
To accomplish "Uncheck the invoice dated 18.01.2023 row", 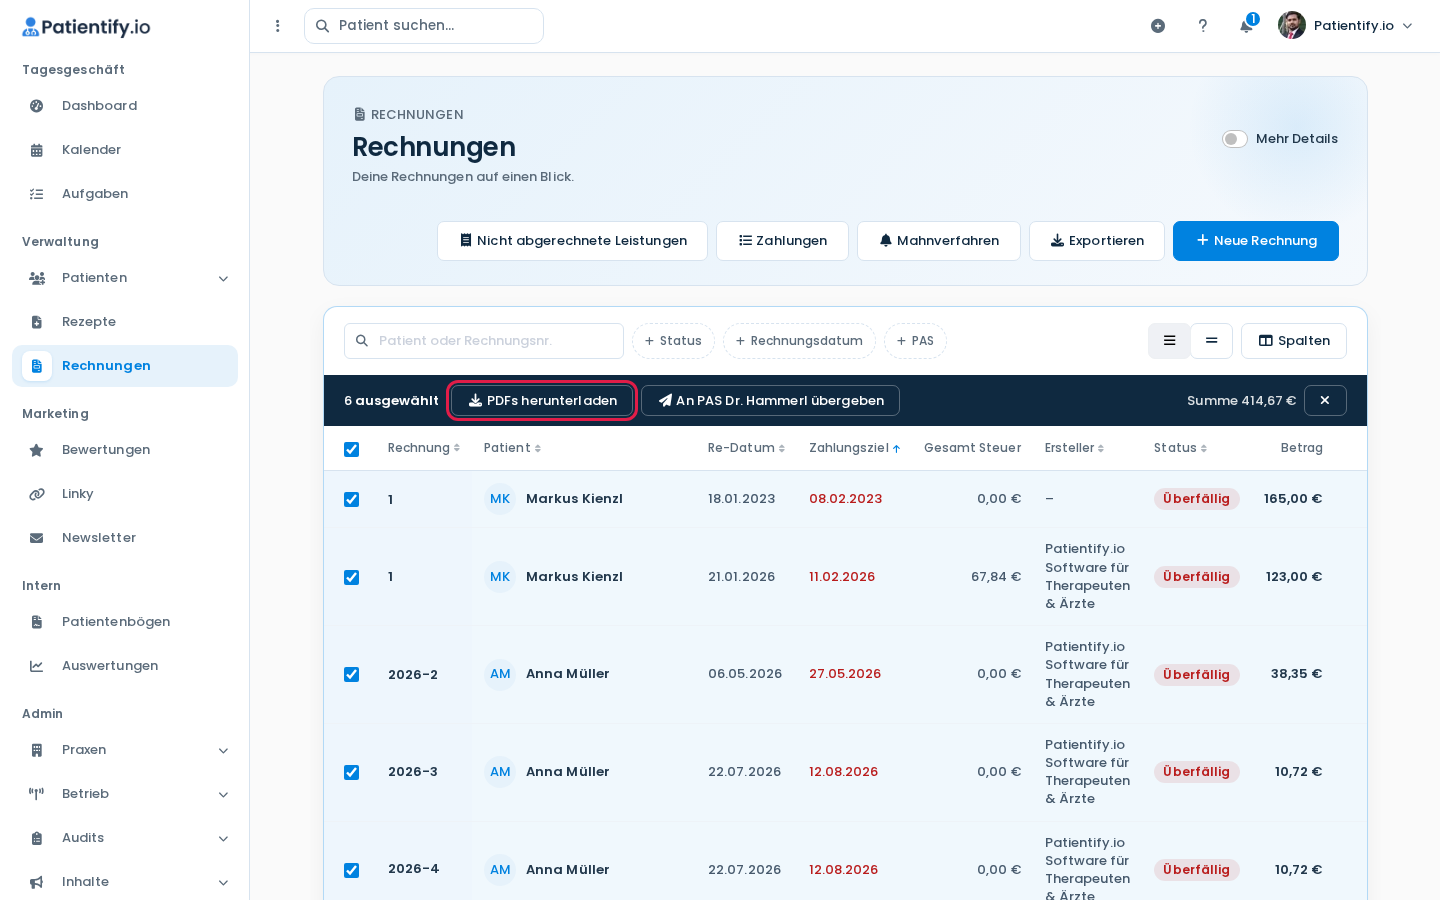I will pos(351,499).
